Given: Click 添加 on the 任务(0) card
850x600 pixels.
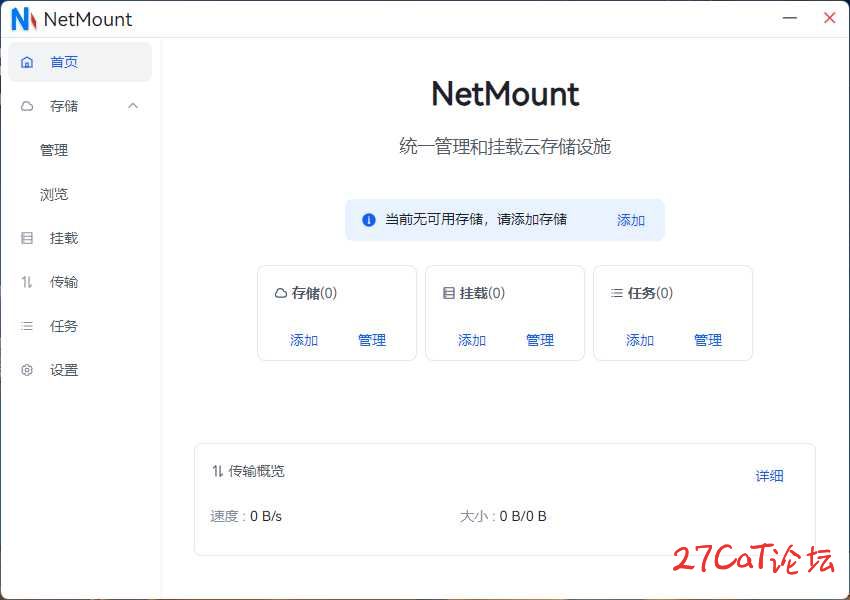Looking at the screenshot, I should (x=640, y=340).
